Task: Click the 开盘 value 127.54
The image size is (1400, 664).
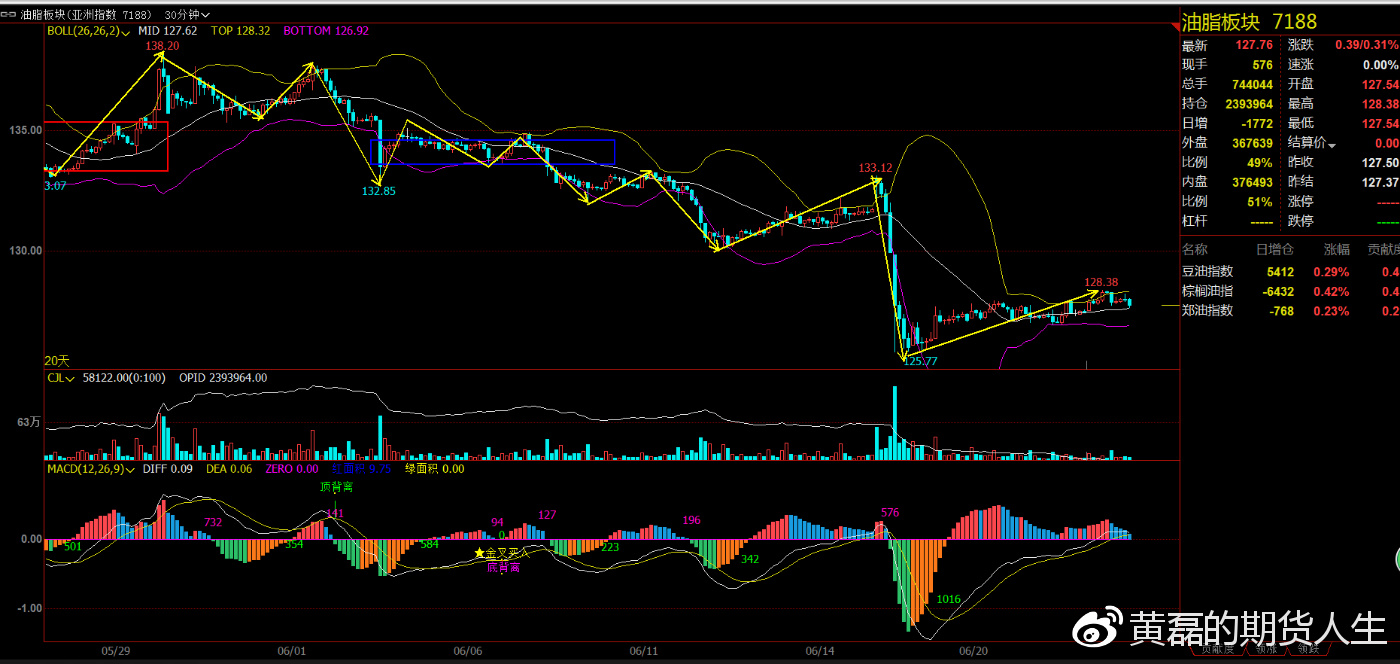Action: tap(1379, 84)
